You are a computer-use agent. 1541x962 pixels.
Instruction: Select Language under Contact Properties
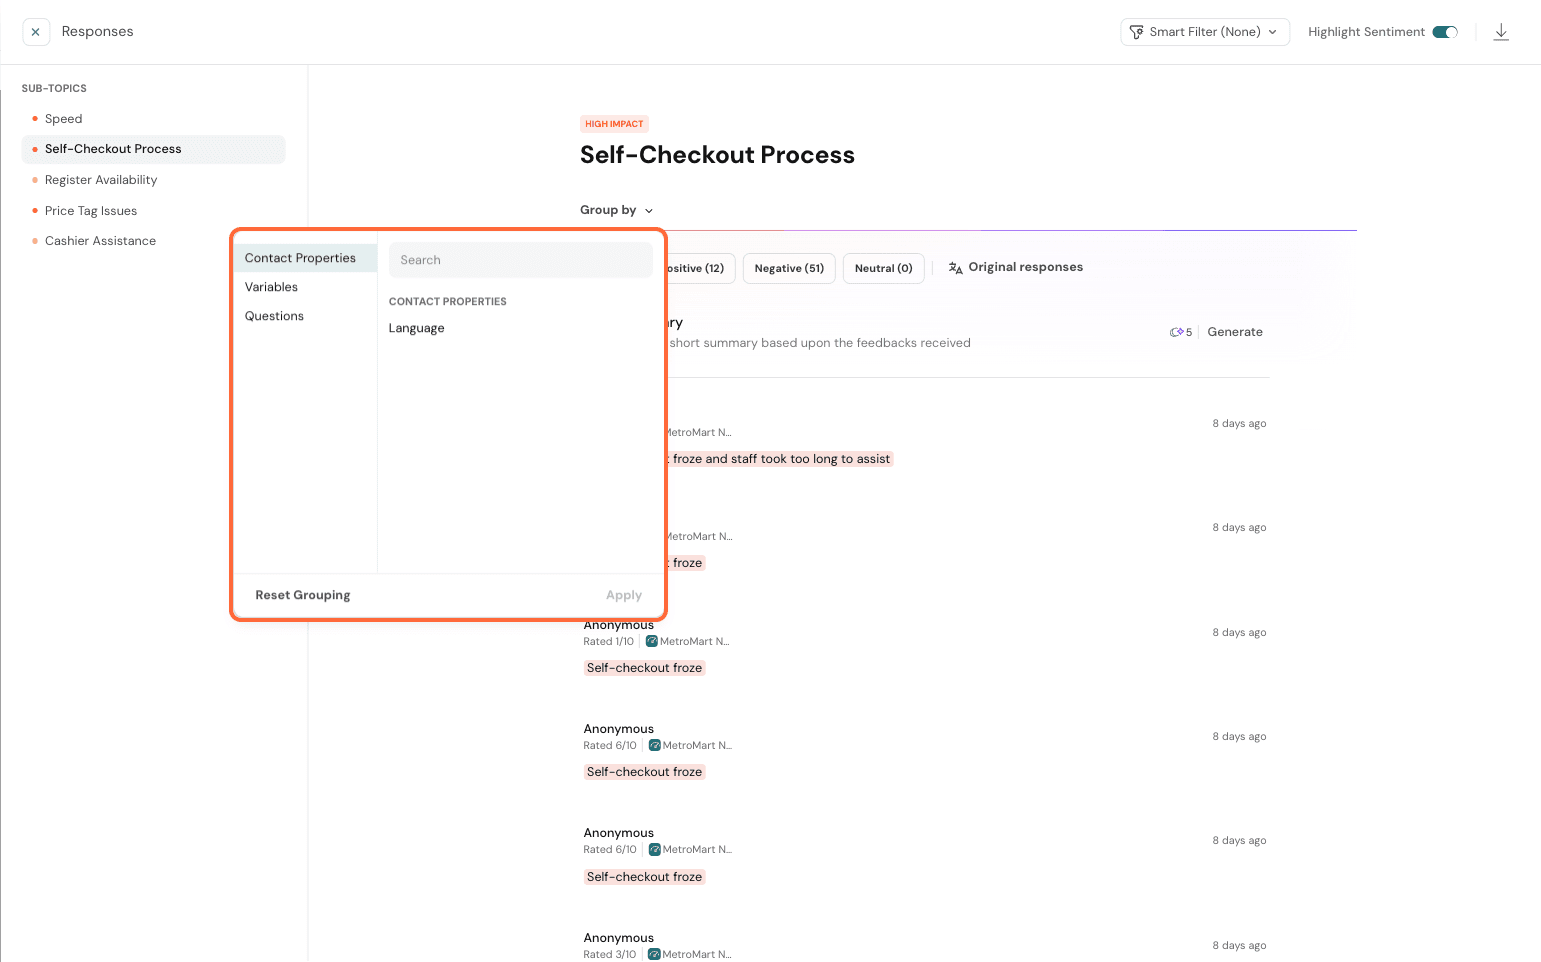(x=417, y=328)
